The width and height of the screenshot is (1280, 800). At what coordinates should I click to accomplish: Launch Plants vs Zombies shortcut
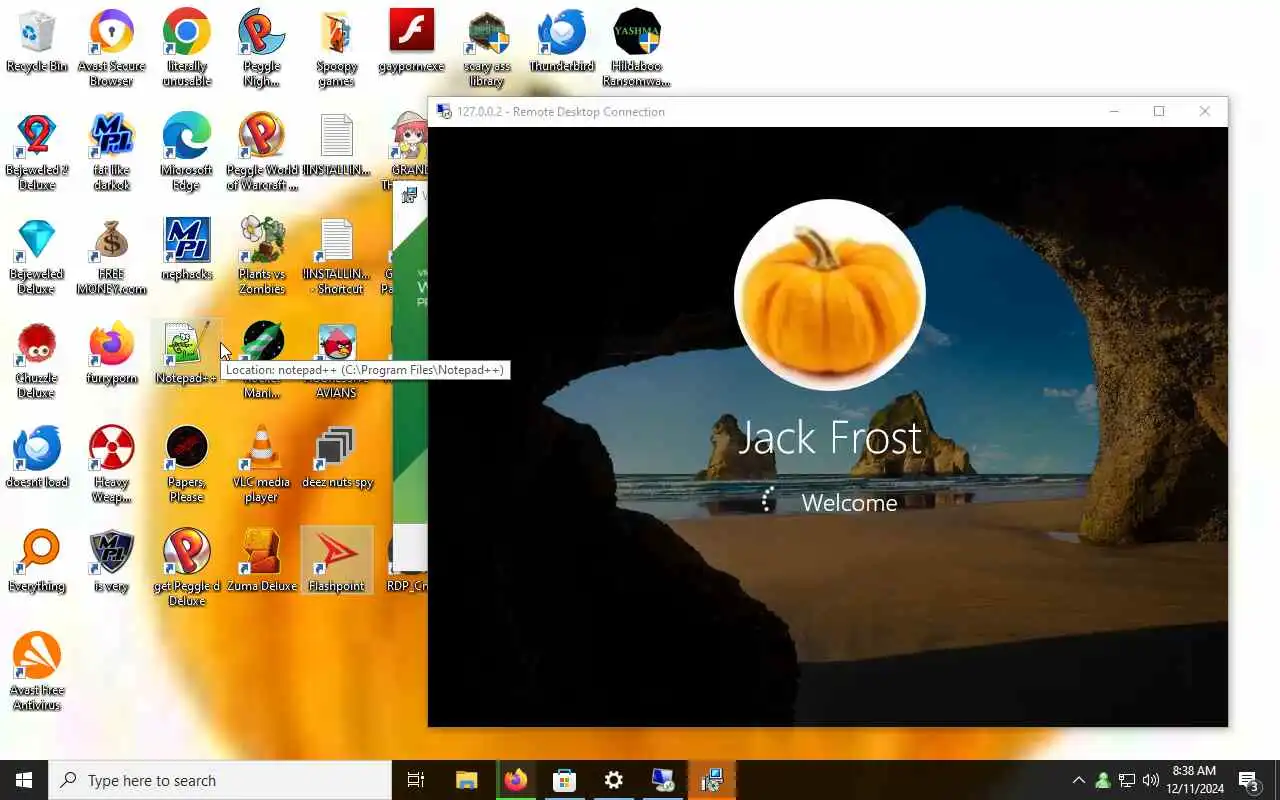pos(261,256)
